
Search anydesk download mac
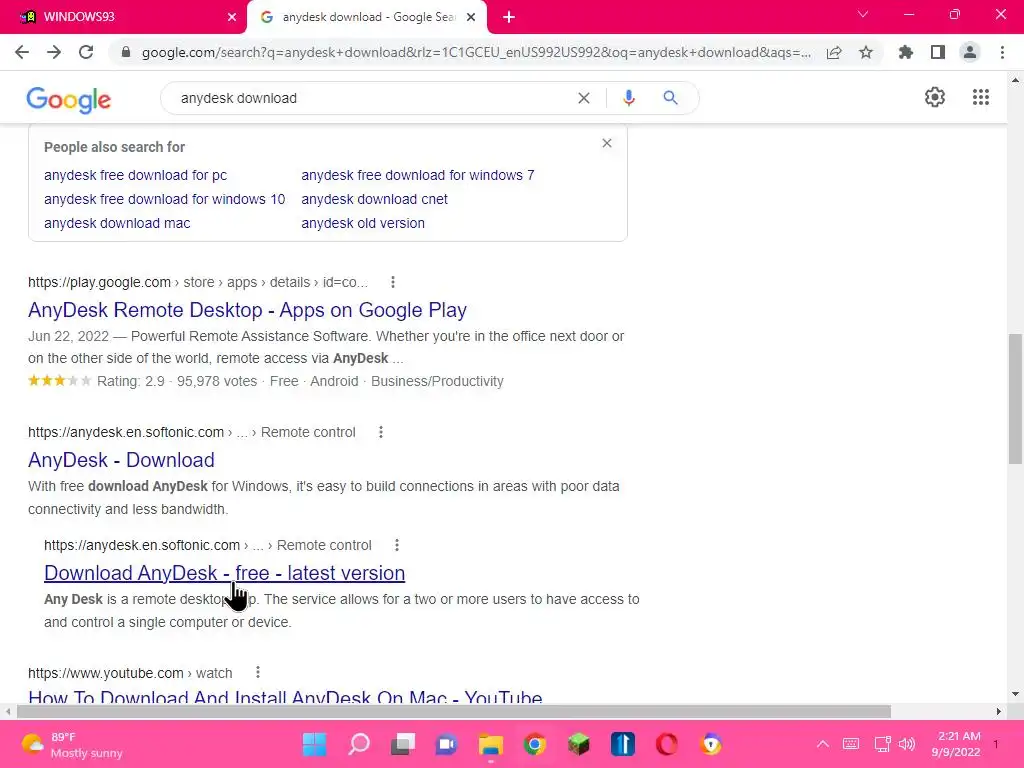click(x=117, y=223)
